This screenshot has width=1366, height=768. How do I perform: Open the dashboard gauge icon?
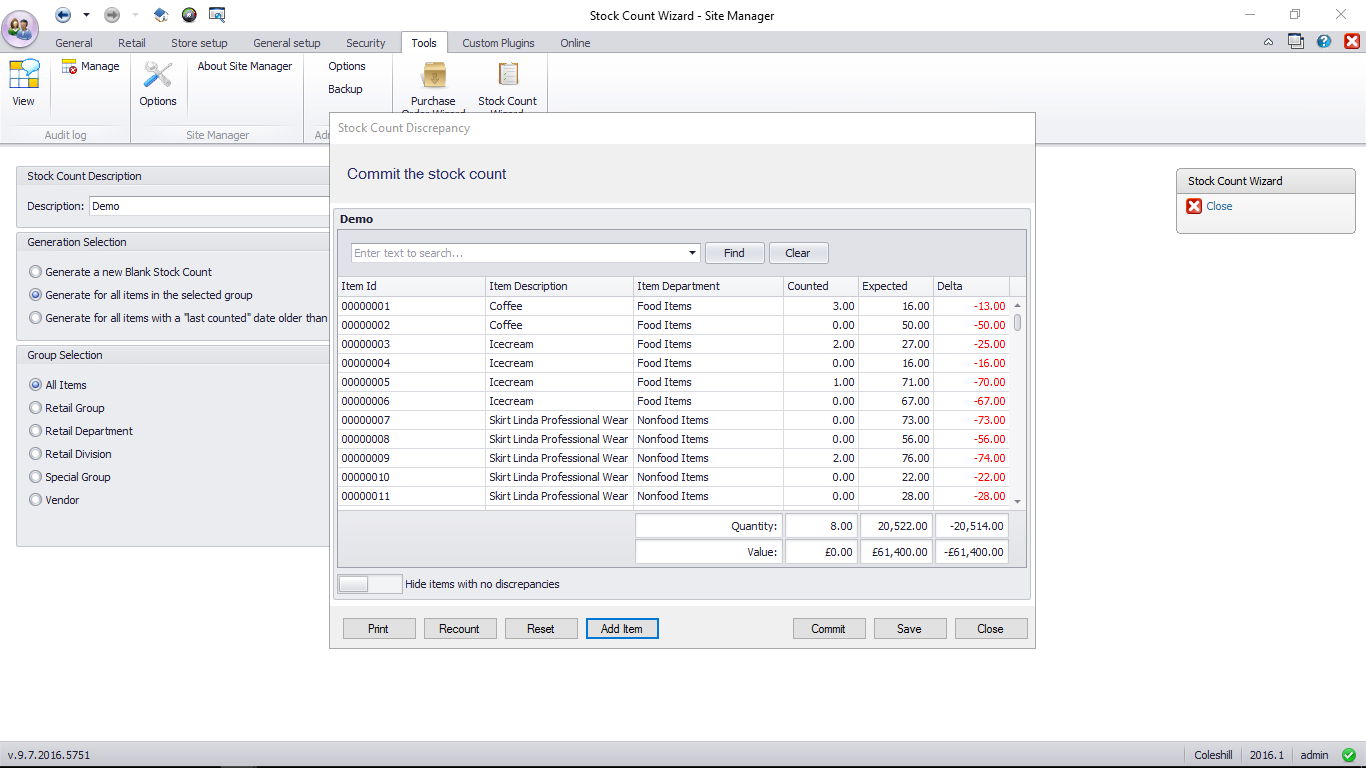click(x=189, y=15)
